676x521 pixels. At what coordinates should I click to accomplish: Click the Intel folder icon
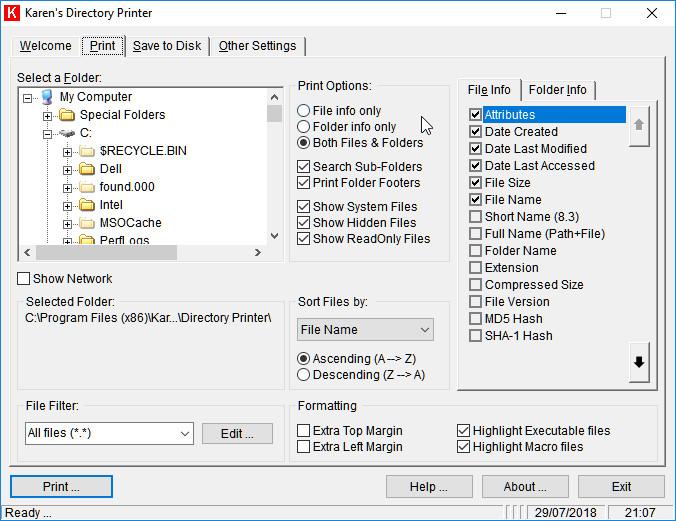[x=87, y=205]
